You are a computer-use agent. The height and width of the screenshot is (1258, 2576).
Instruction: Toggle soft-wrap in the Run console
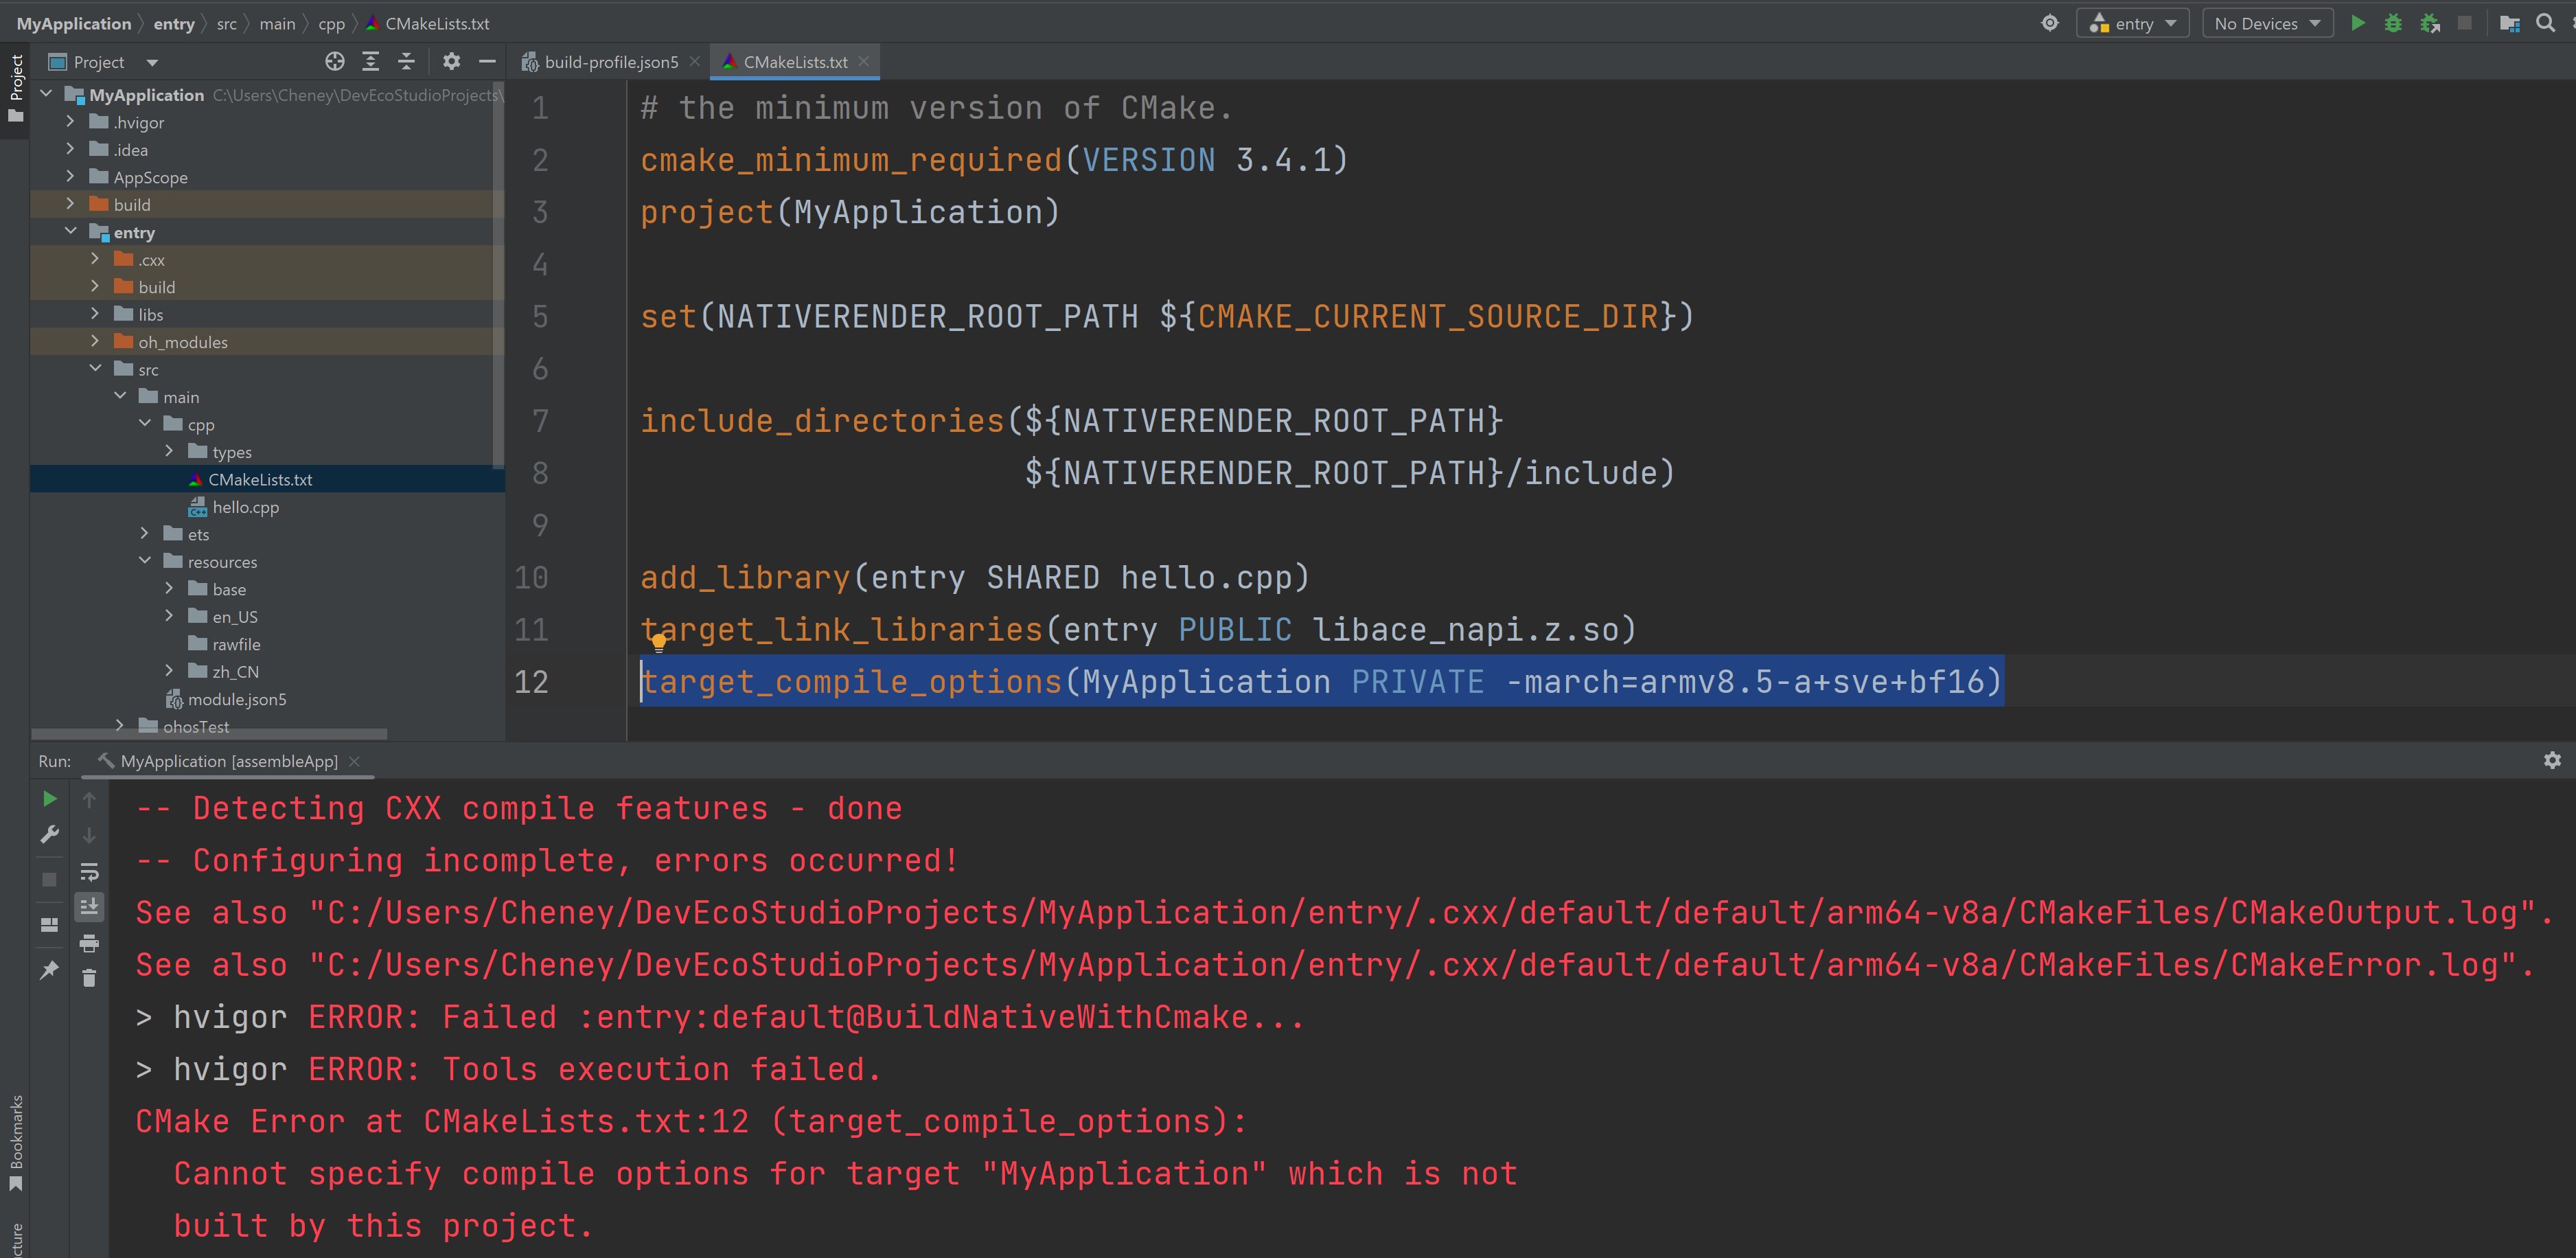[89, 871]
